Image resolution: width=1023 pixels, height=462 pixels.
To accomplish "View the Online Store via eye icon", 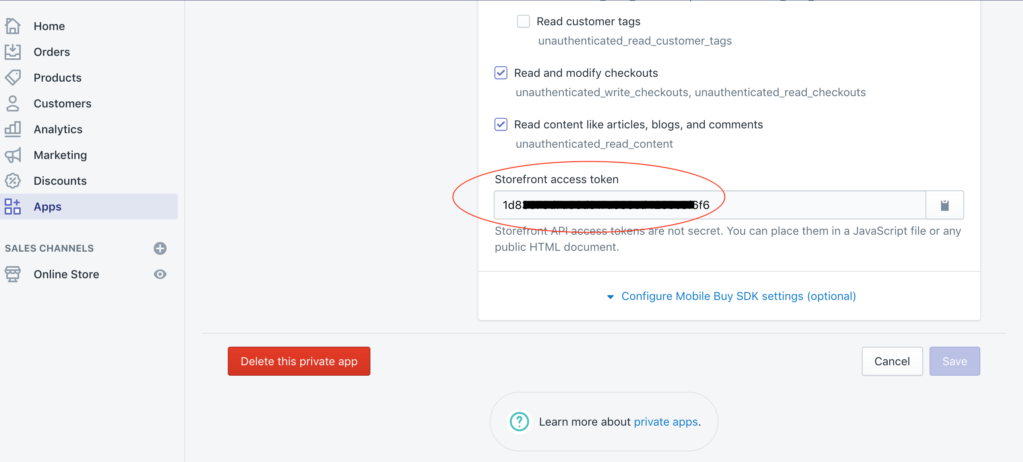I will coord(160,274).
